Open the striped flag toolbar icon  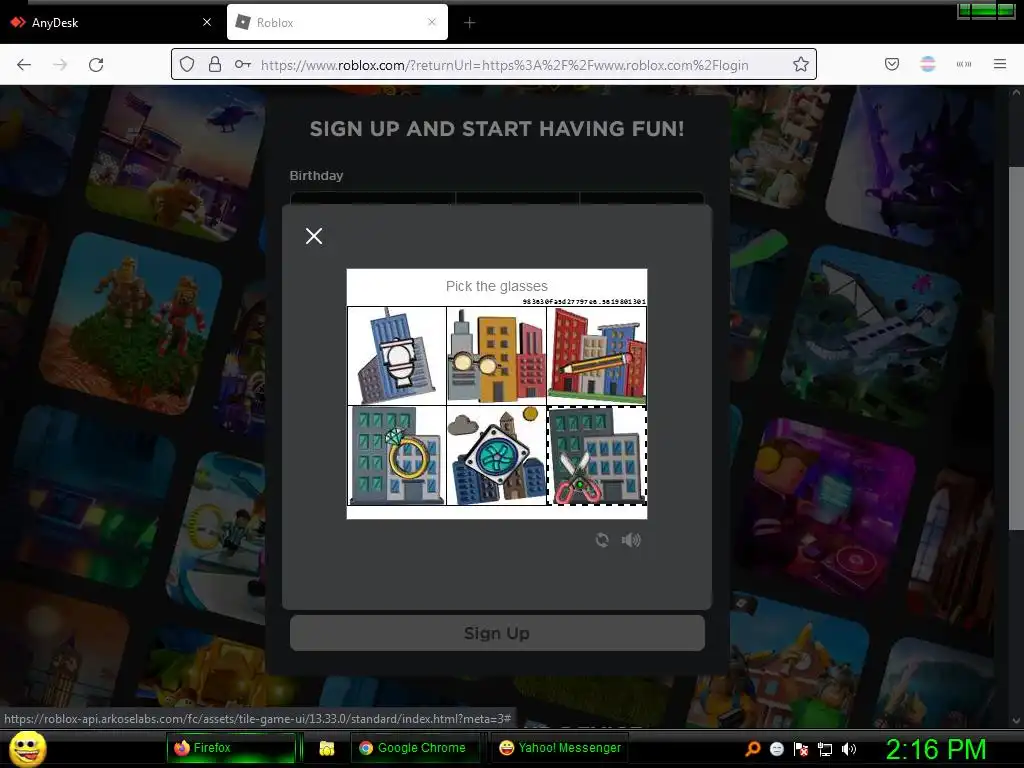click(x=928, y=64)
